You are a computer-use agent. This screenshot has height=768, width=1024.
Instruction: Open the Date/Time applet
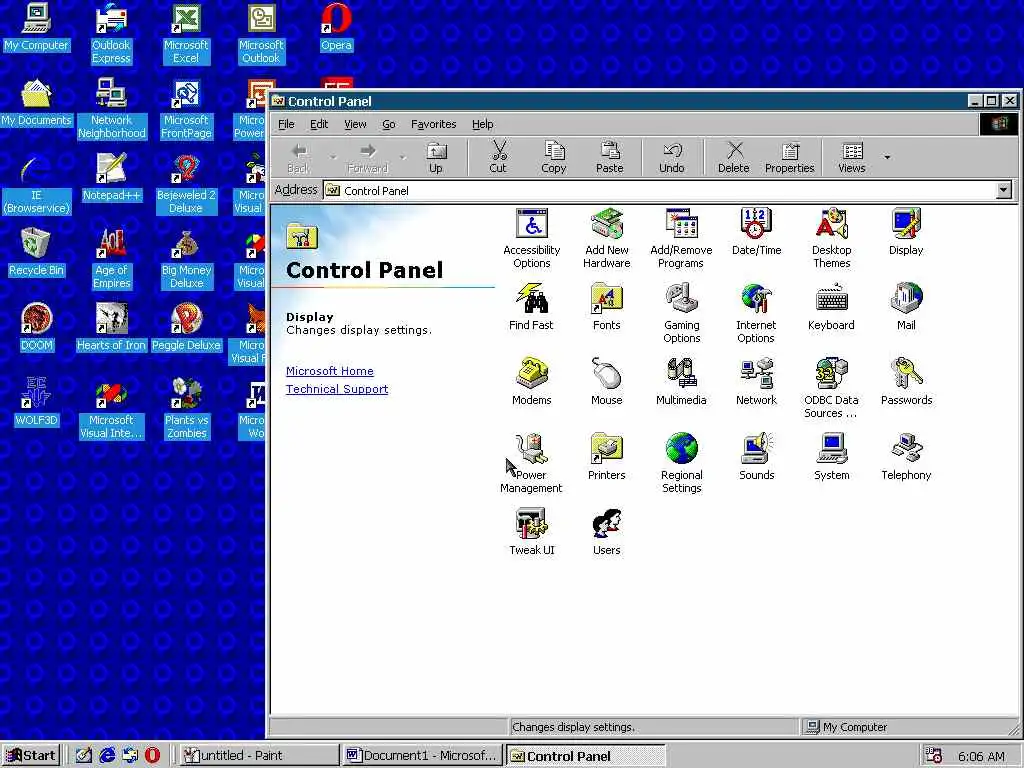(756, 232)
